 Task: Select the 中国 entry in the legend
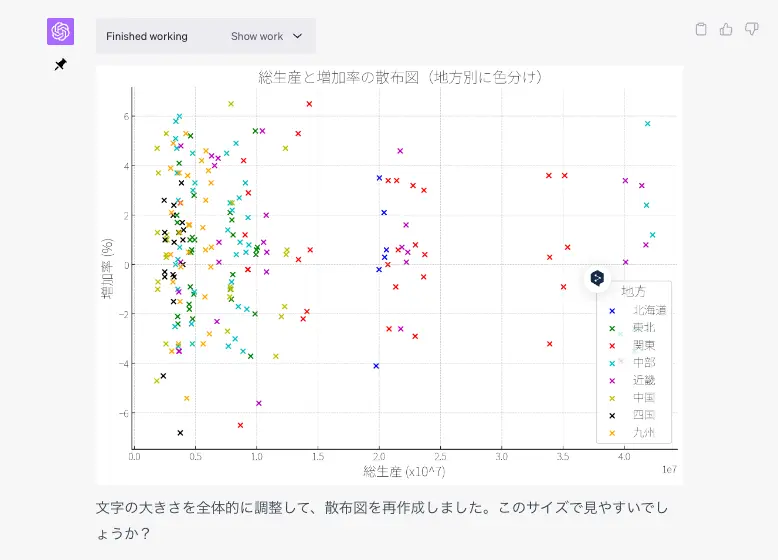click(643, 398)
